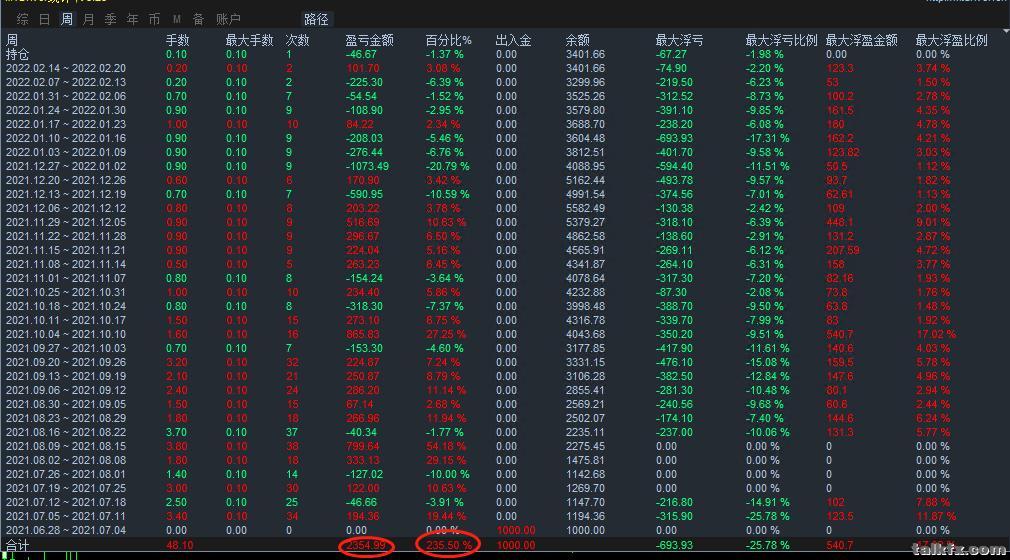
Task: Switch to the 季 quarterly tab
Action: (111, 19)
